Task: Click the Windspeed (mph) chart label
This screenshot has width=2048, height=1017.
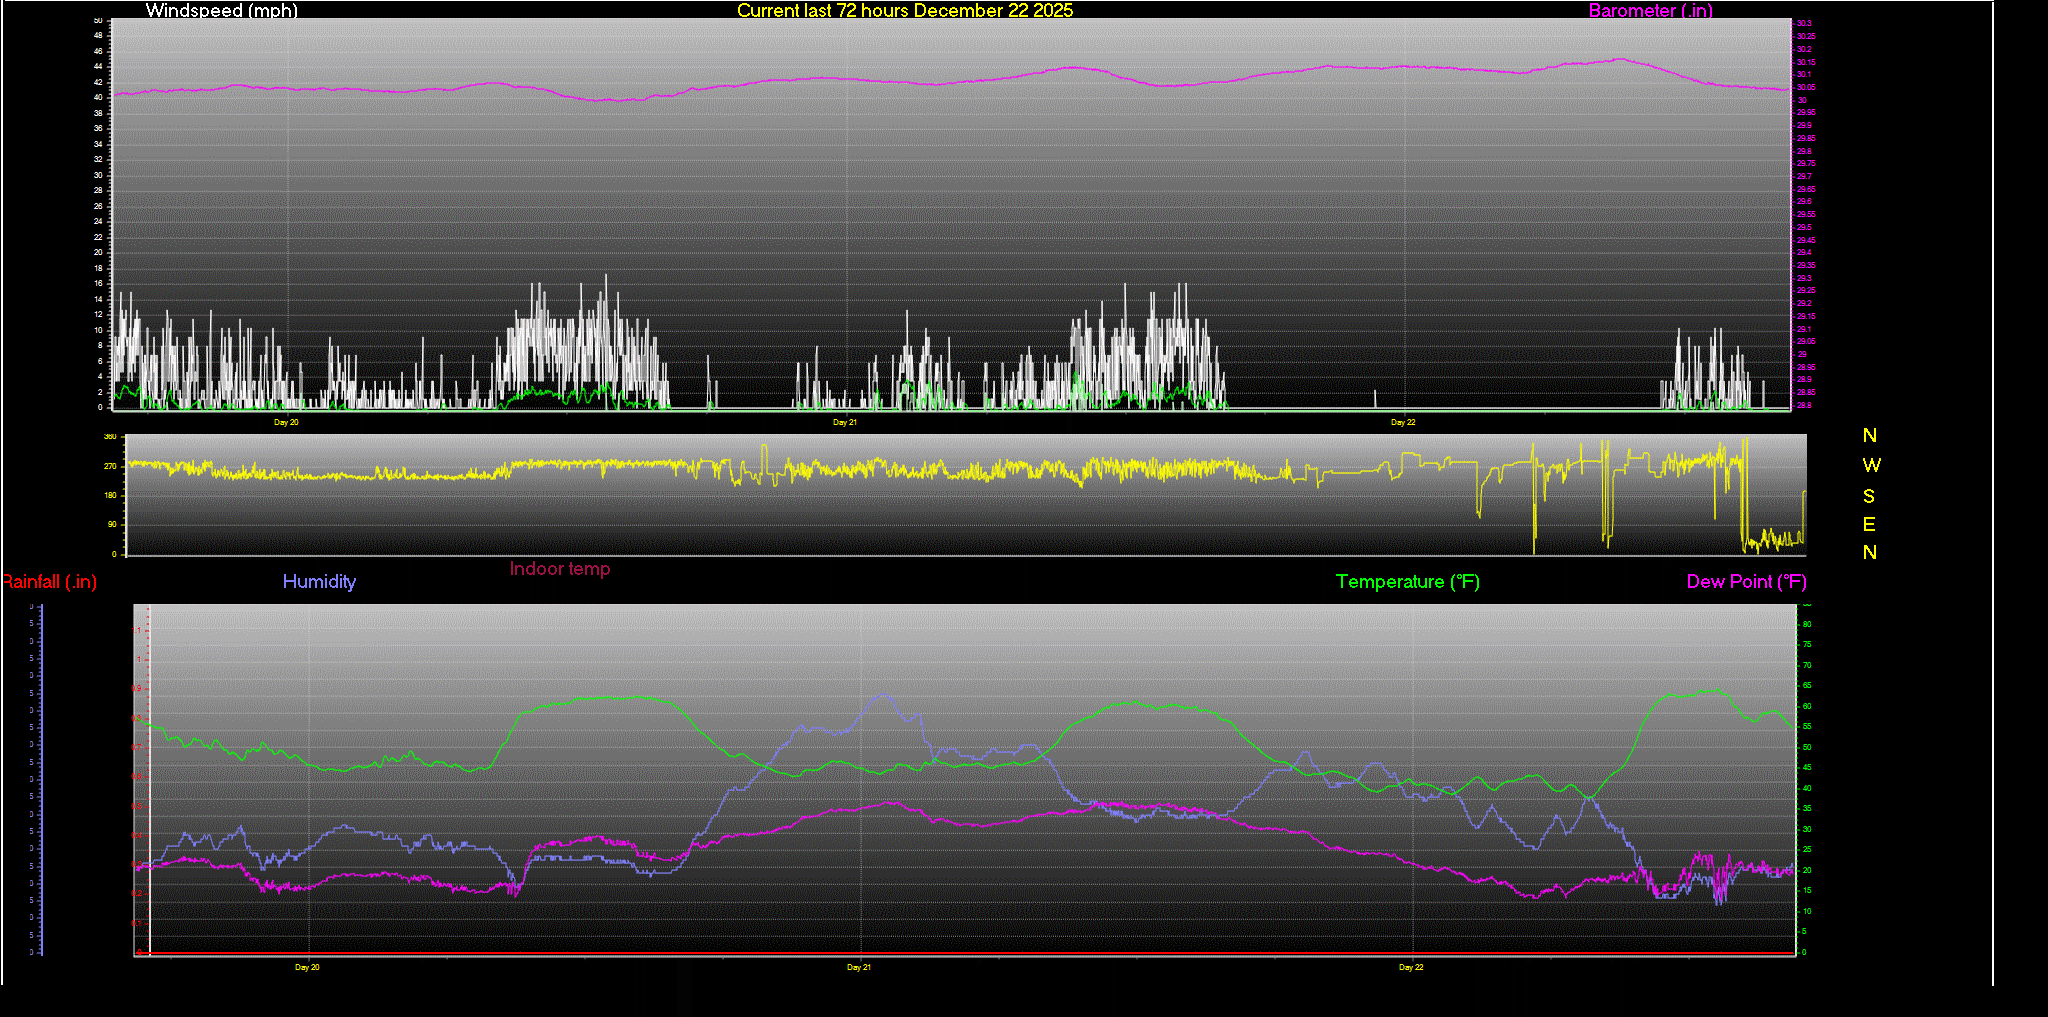Action: pyautogui.click(x=221, y=11)
